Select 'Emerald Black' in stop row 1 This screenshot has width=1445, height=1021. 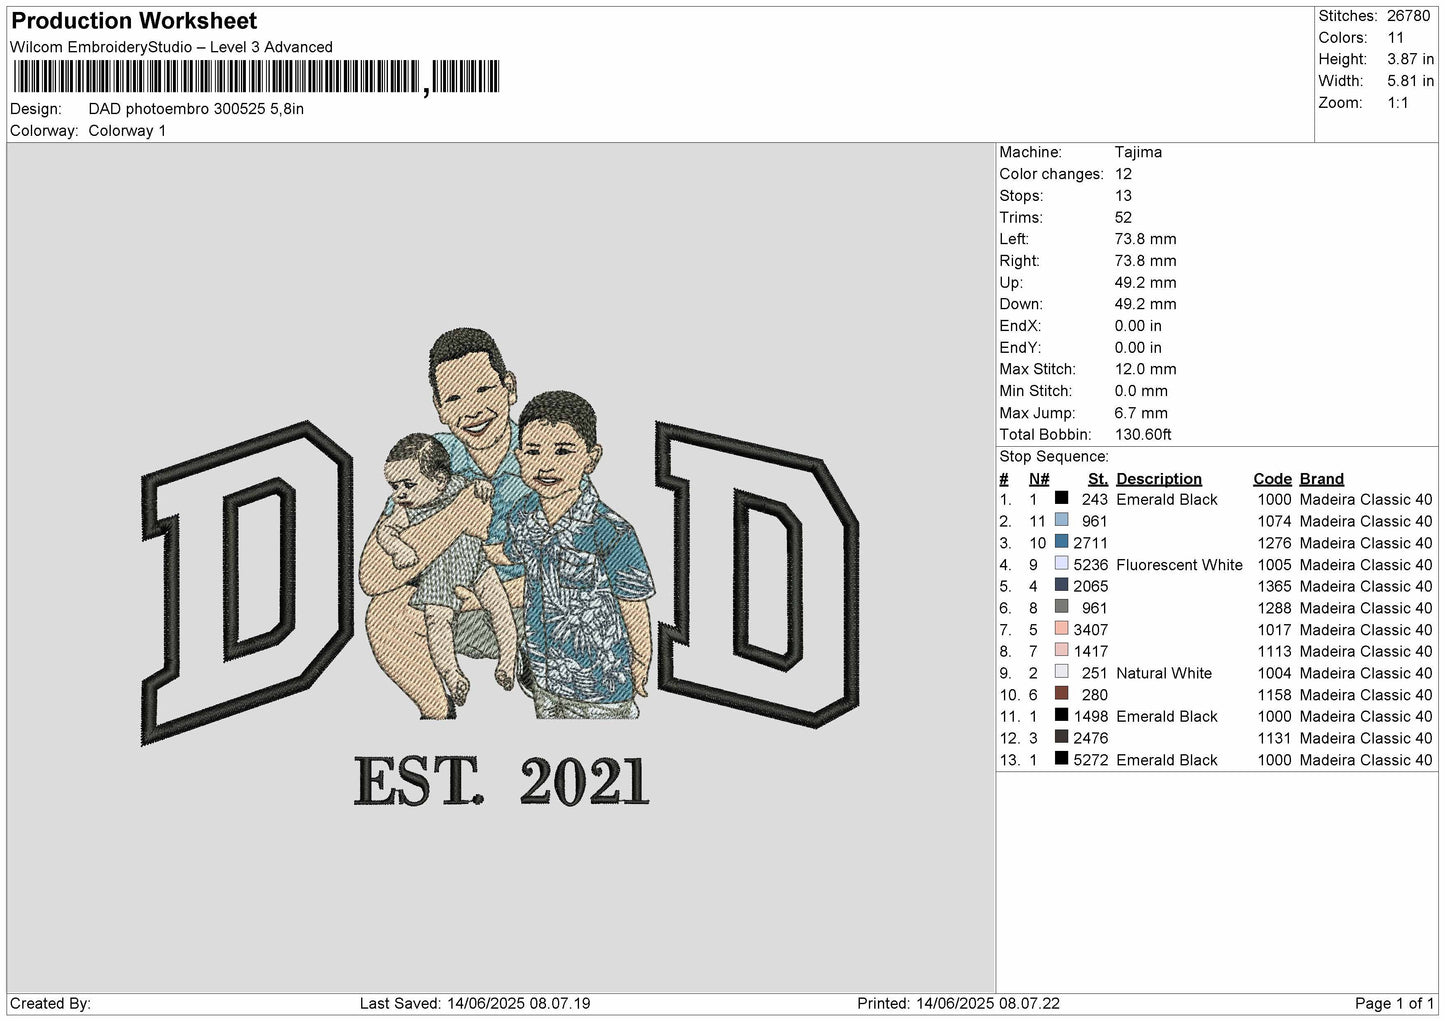coord(1167,499)
